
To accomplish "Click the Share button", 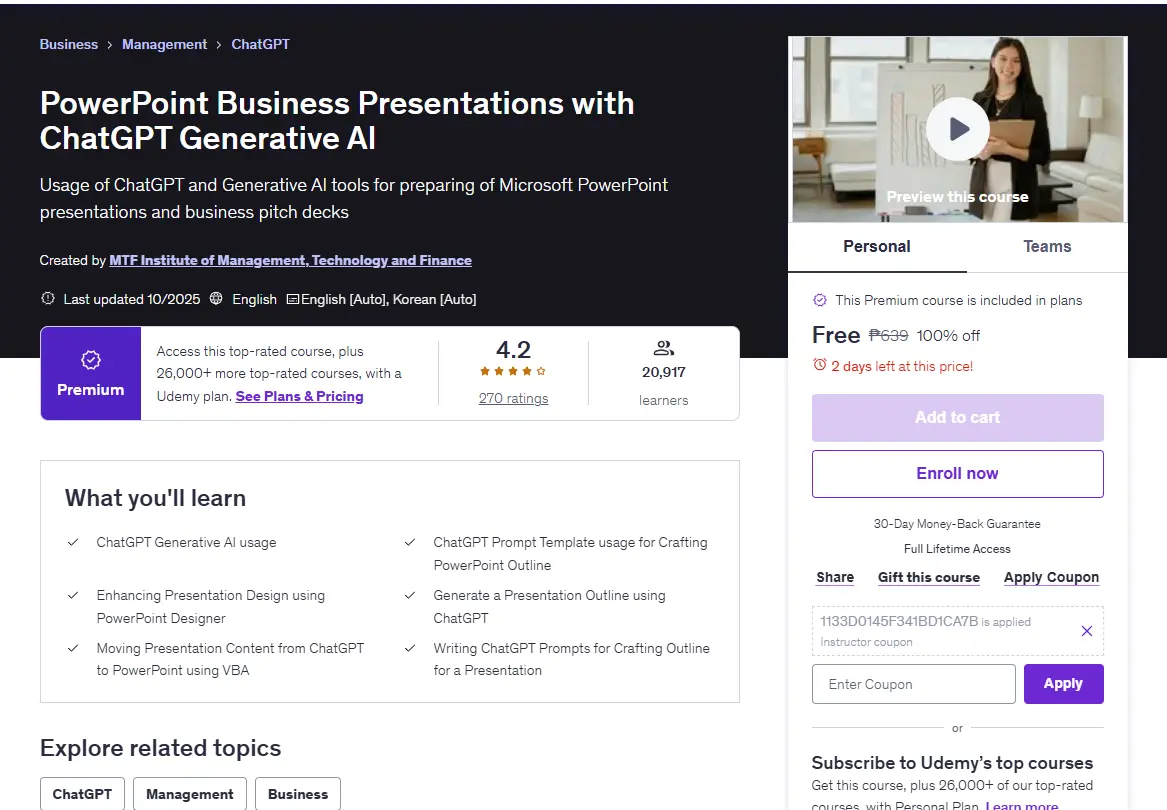I will pyautogui.click(x=835, y=577).
